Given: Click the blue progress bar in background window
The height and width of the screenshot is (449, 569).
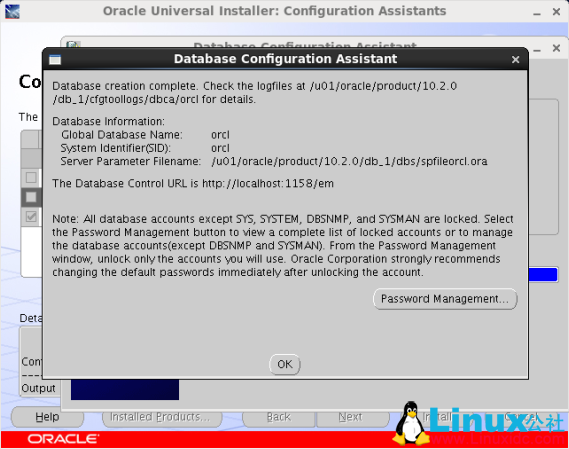Looking at the screenshot, I should coord(543,274).
